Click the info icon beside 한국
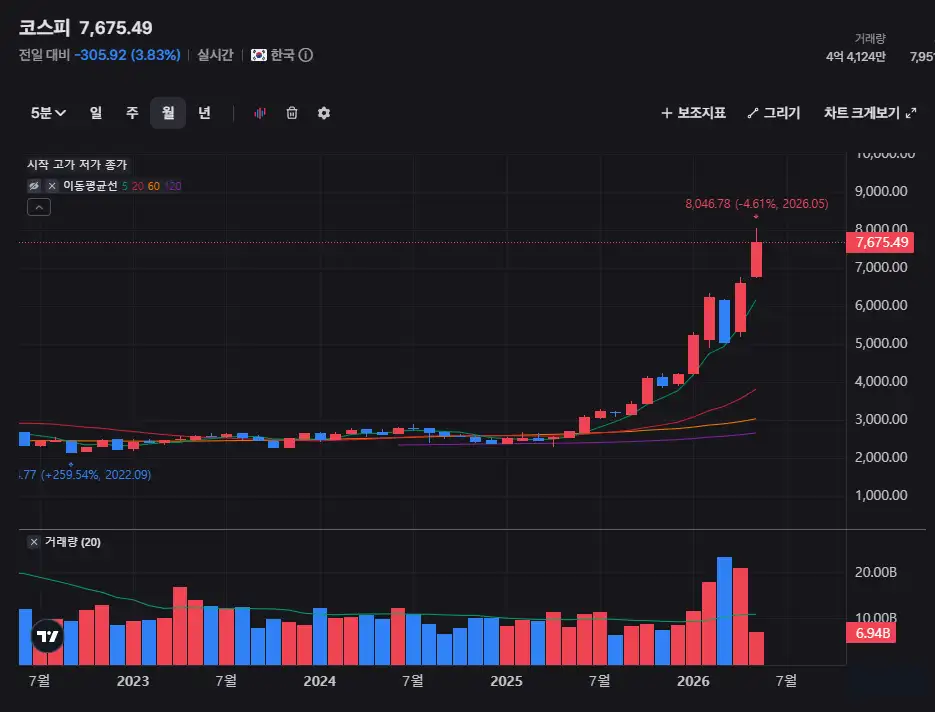The width and height of the screenshot is (935, 712). (x=306, y=55)
